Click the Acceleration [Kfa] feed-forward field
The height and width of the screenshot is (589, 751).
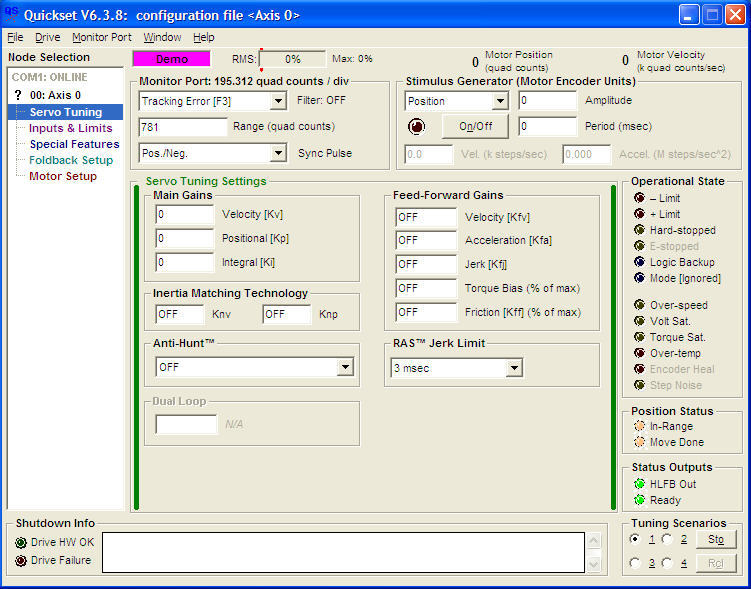(x=426, y=240)
